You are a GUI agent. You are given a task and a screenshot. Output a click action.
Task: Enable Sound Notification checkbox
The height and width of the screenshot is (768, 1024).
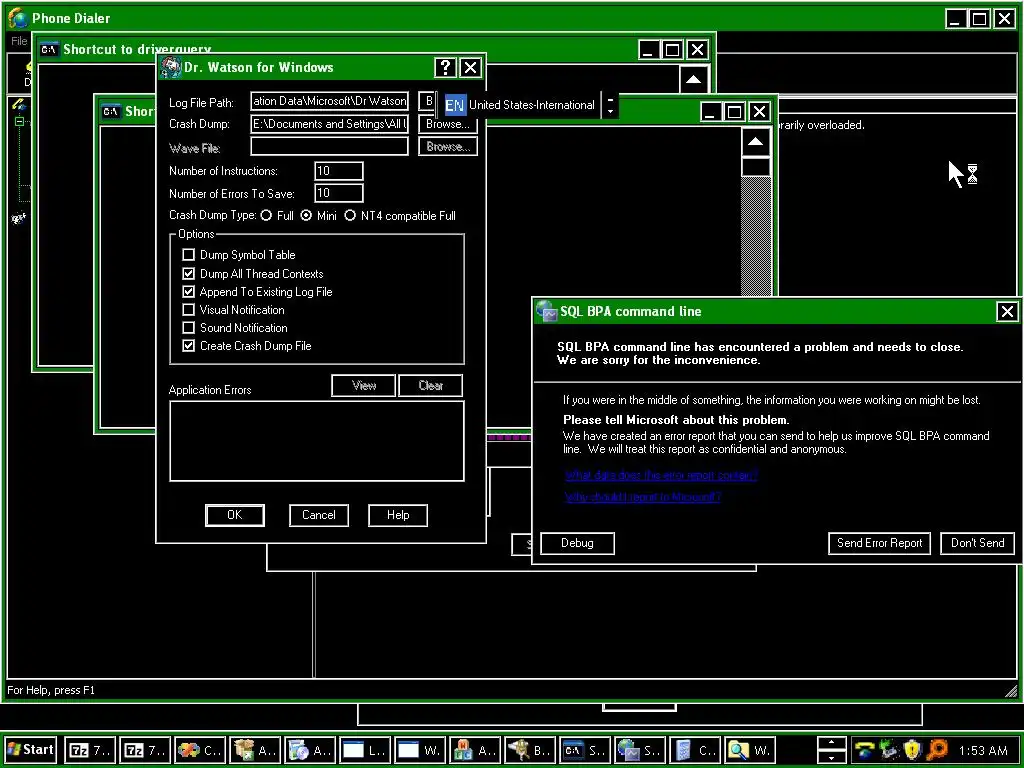click(x=189, y=328)
